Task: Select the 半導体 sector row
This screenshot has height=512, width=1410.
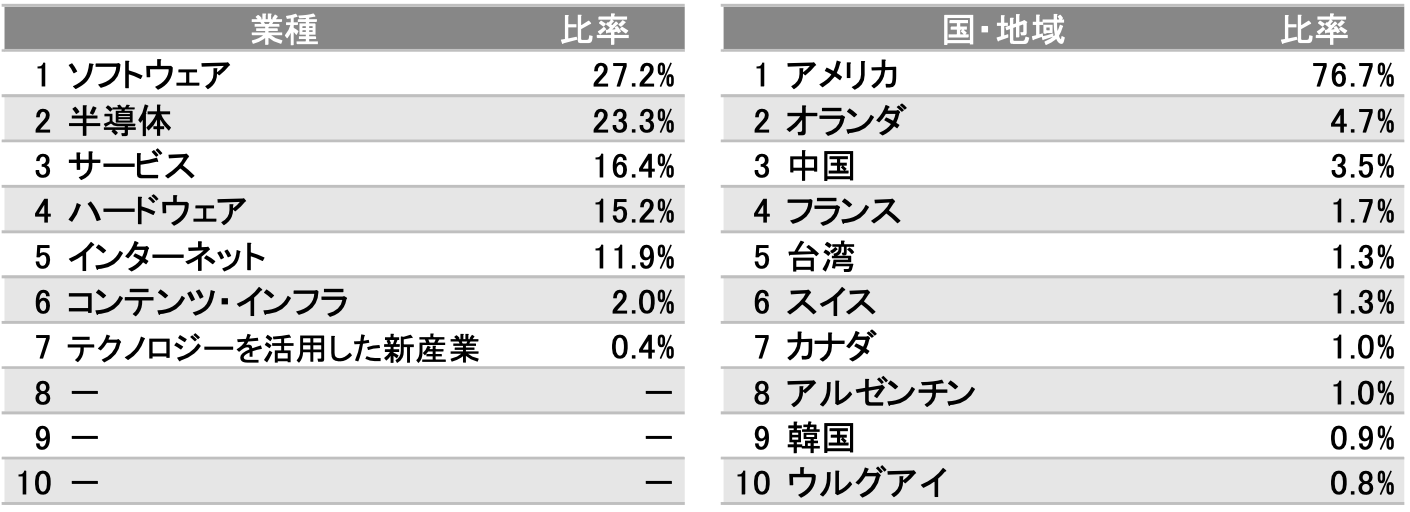Action: pos(343,121)
